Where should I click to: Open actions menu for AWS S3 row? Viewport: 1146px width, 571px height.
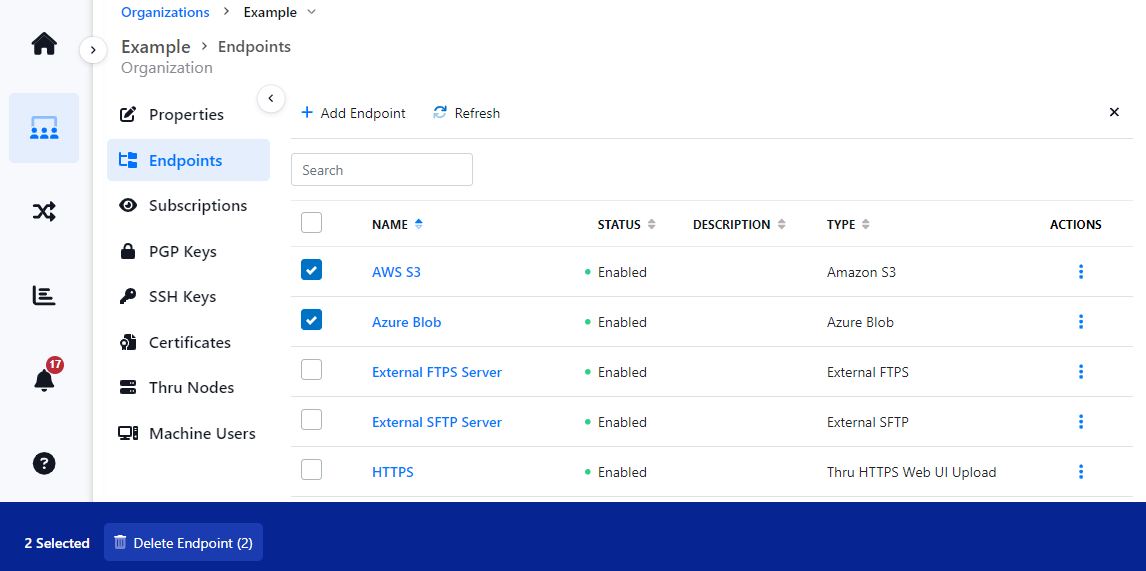[1081, 272]
